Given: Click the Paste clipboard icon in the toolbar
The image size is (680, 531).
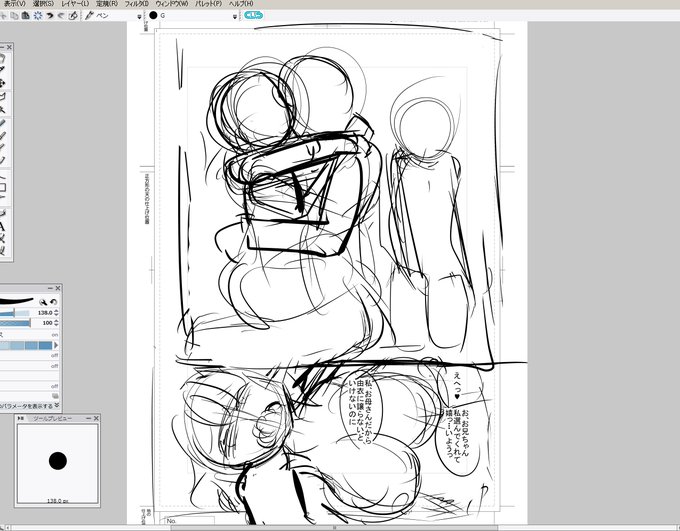Looking at the screenshot, I should [x=26, y=16].
